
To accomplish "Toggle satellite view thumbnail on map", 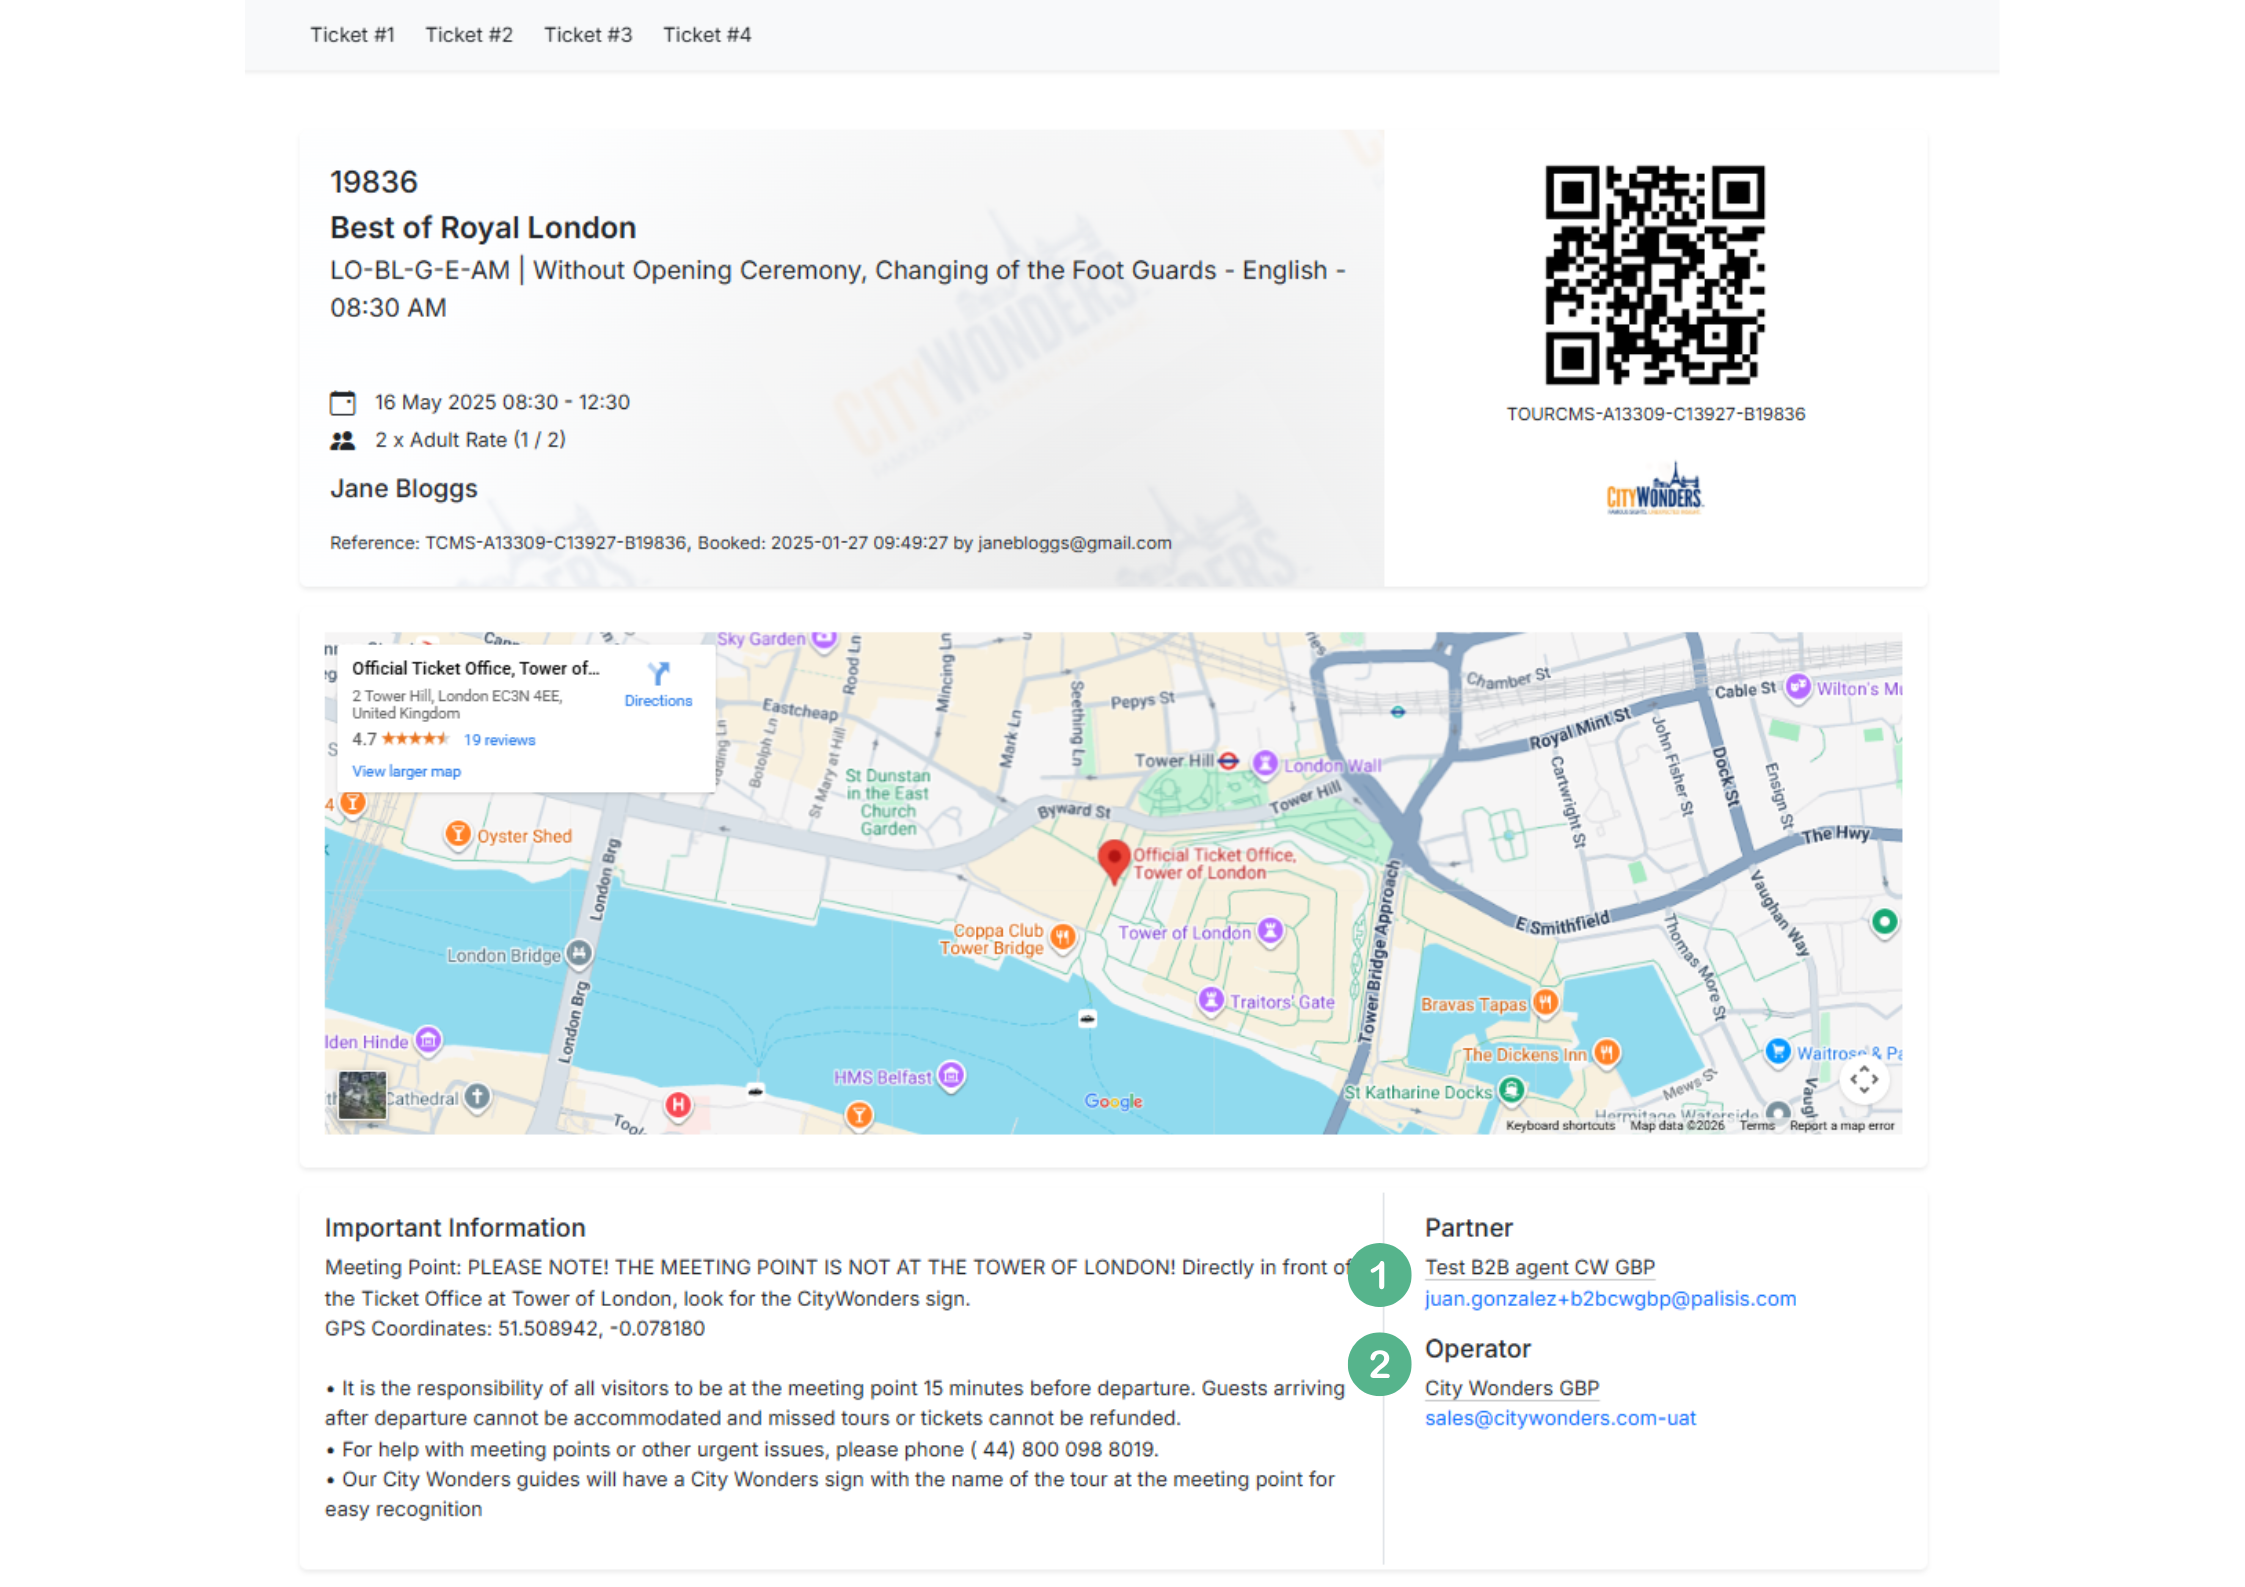I will (362, 1096).
